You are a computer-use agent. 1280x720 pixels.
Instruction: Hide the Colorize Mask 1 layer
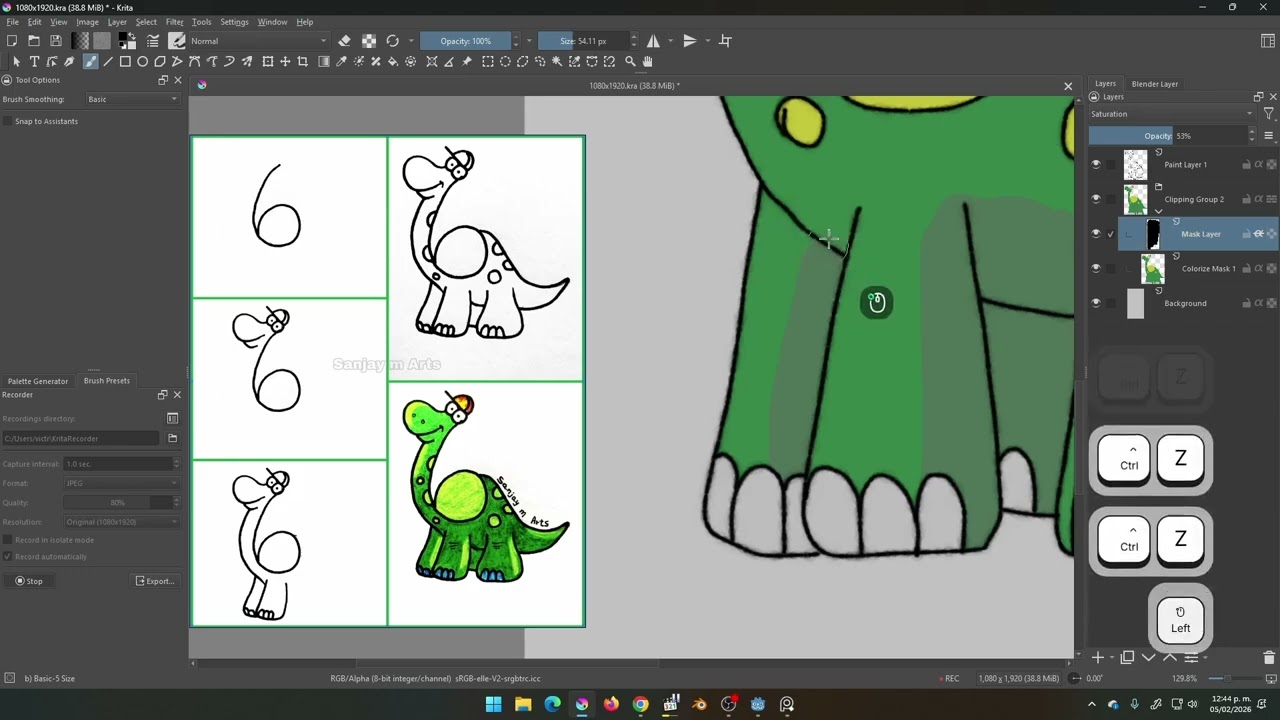[1096, 268]
